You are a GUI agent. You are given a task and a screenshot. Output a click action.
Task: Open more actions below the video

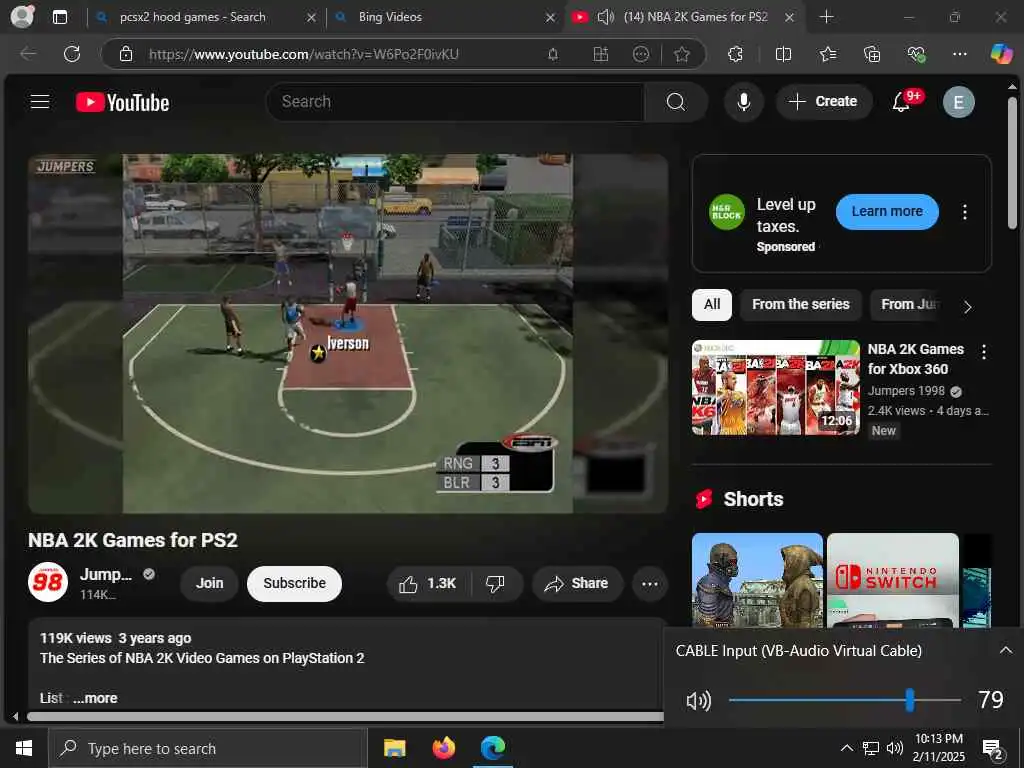pyautogui.click(x=650, y=584)
